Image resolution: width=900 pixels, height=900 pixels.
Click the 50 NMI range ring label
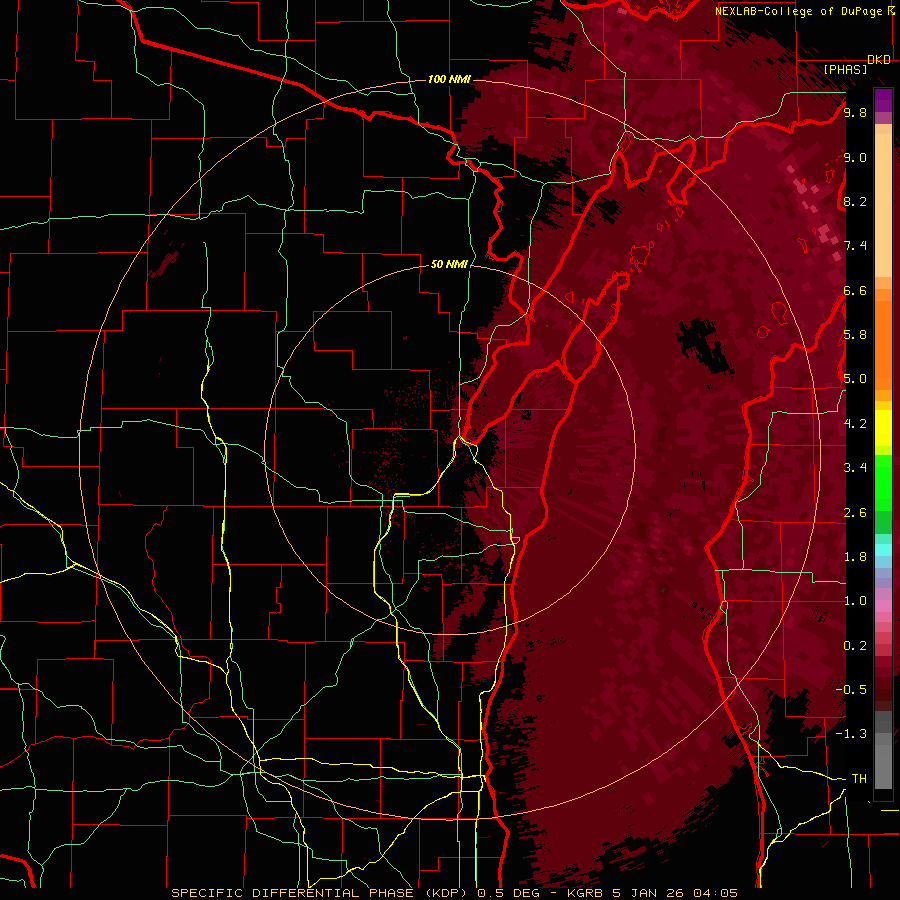tap(449, 264)
